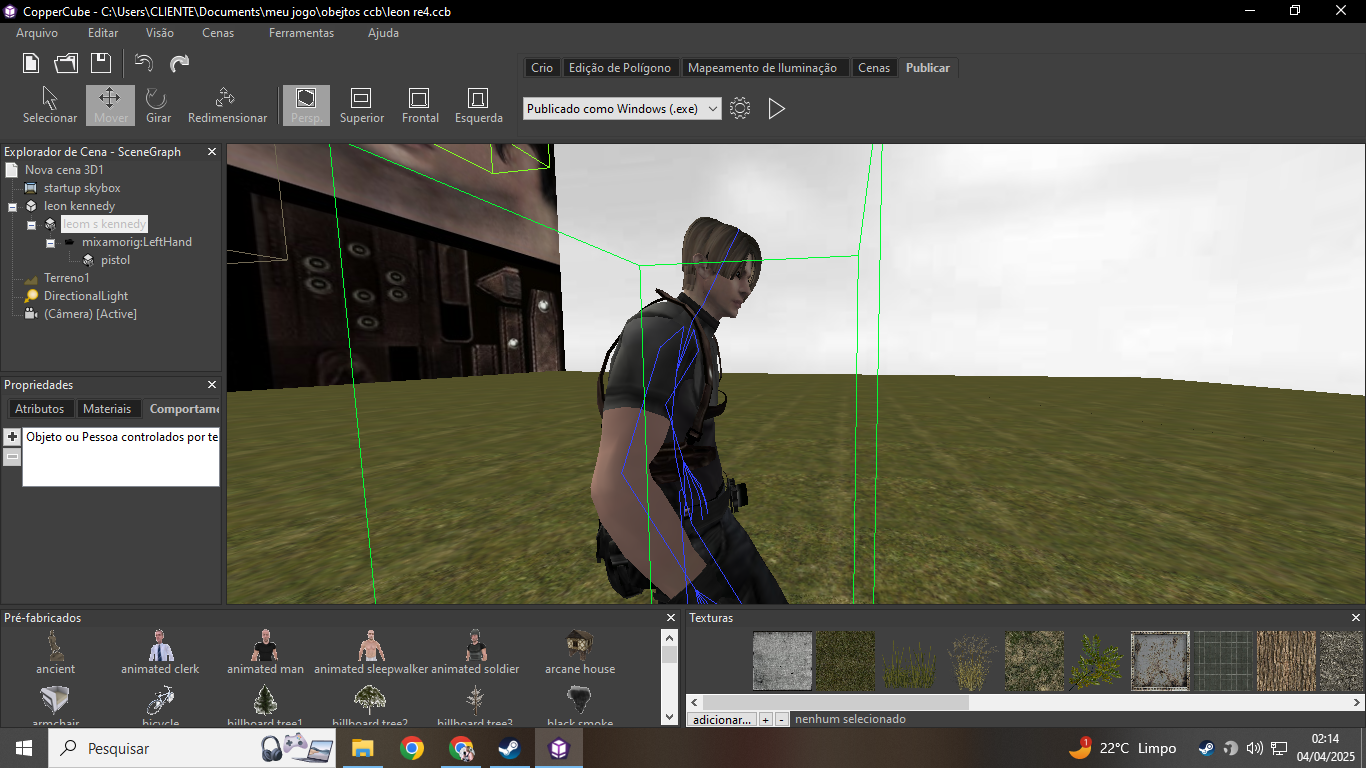Image resolution: width=1366 pixels, height=768 pixels.
Task: Select DirectionalLight in the scene graph
Action: (x=86, y=296)
